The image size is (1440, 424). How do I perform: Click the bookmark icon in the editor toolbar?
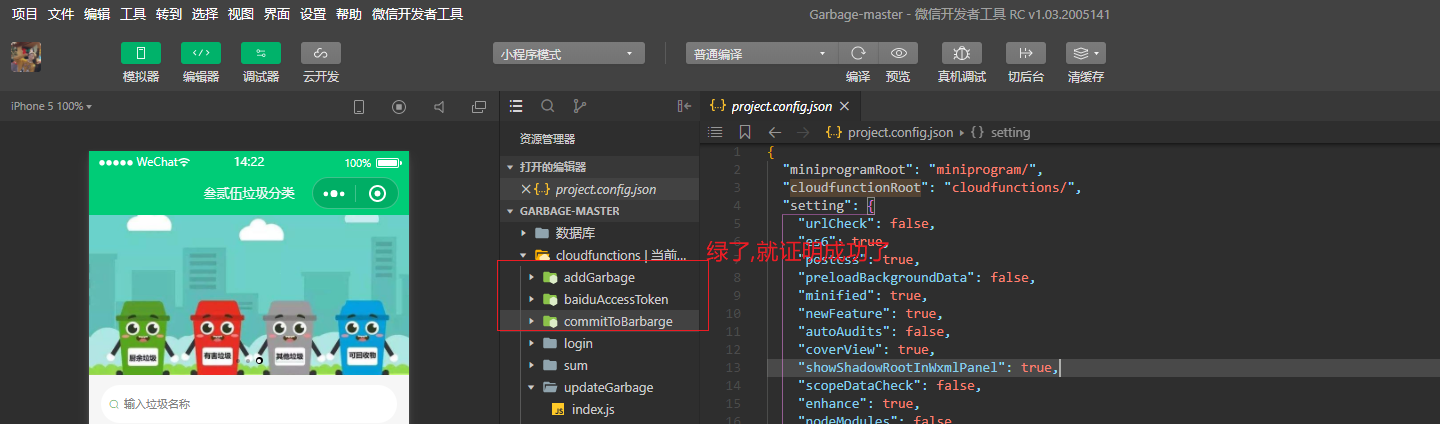click(x=745, y=132)
